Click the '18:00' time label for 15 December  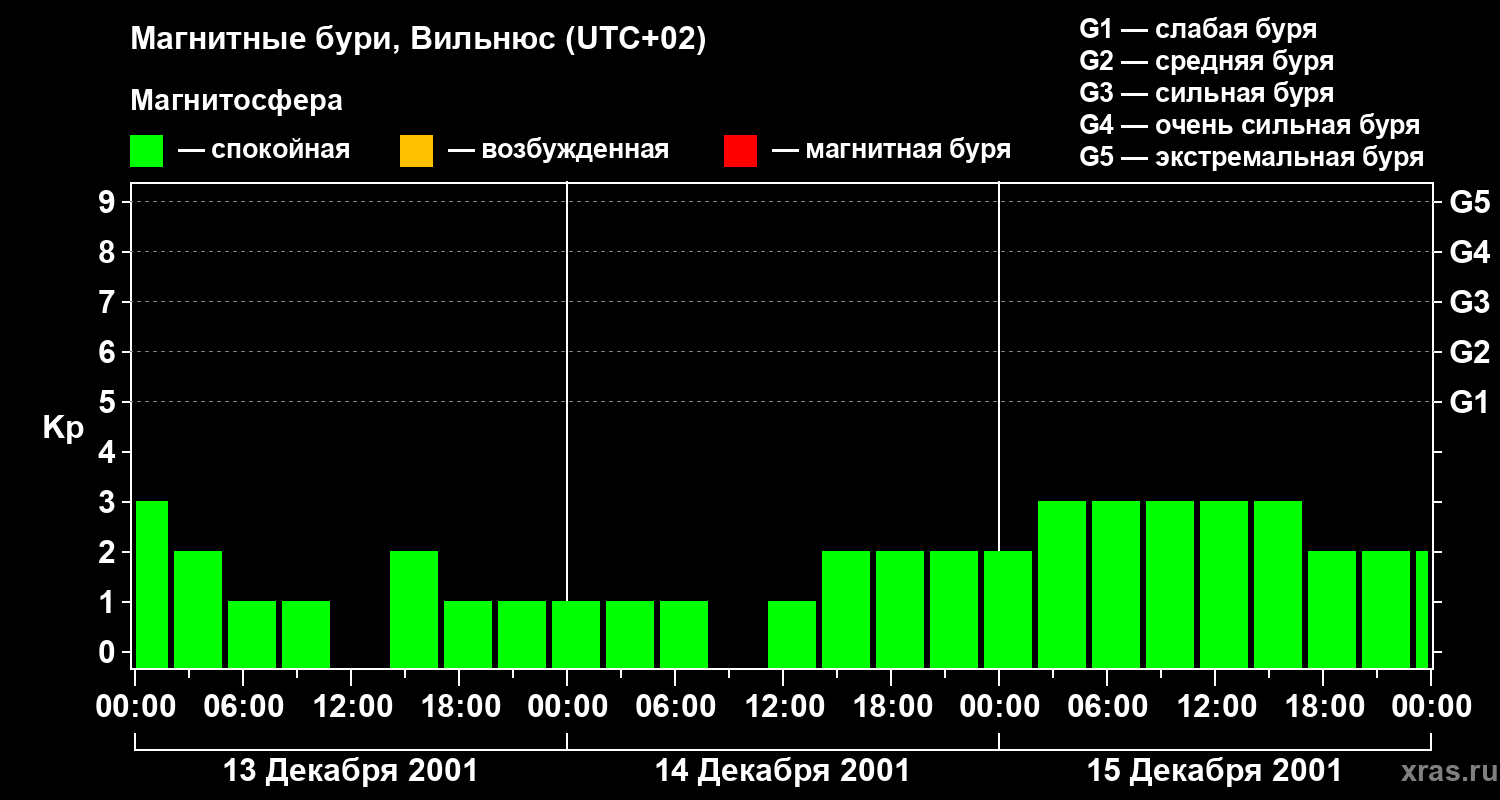[1323, 706]
